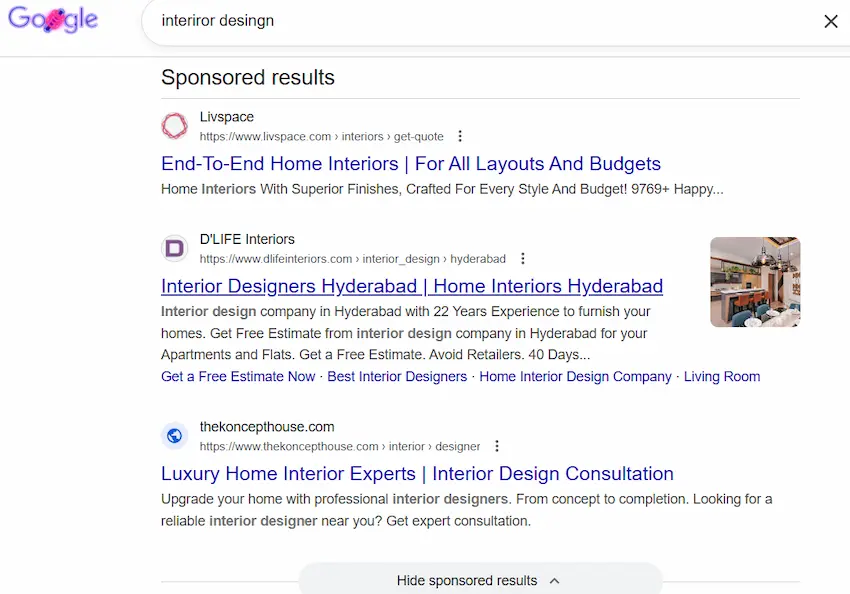Open 'Interior Designers Hyderabad' link
The image size is (850, 594).
412,286
